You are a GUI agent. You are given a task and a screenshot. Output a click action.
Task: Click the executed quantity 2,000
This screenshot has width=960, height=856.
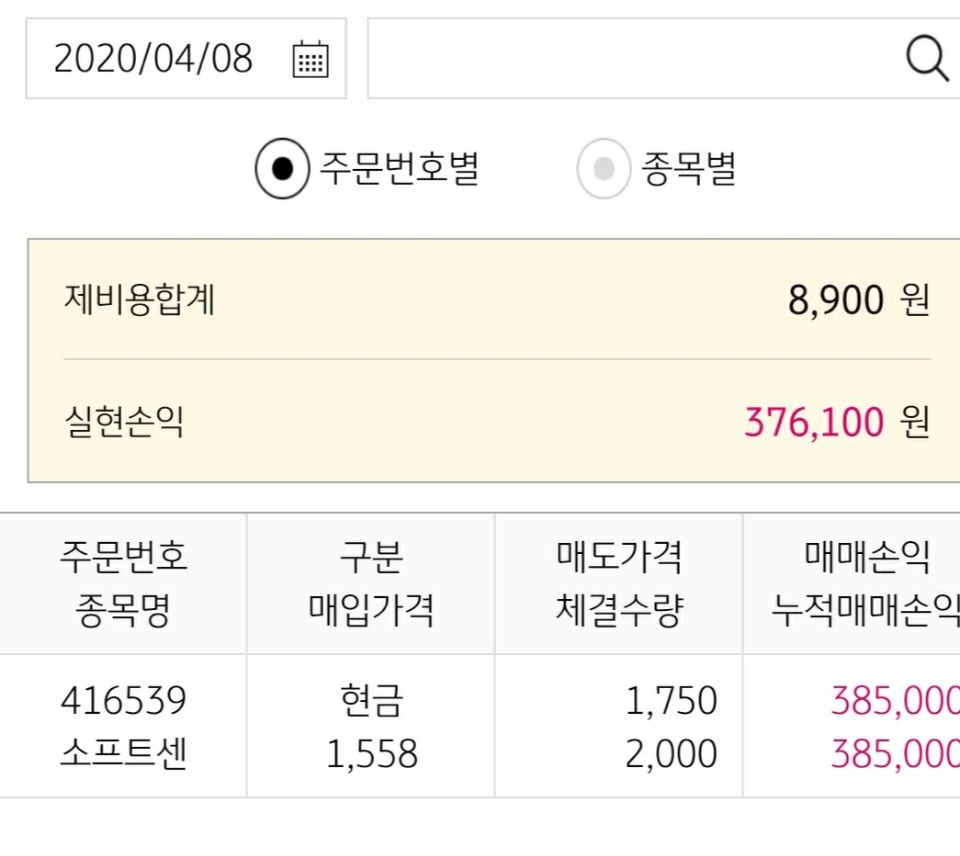tap(671, 754)
